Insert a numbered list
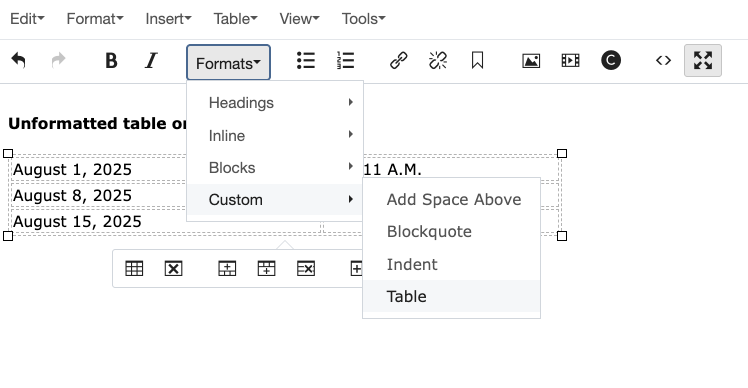The width and height of the screenshot is (748, 388). coord(345,61)
